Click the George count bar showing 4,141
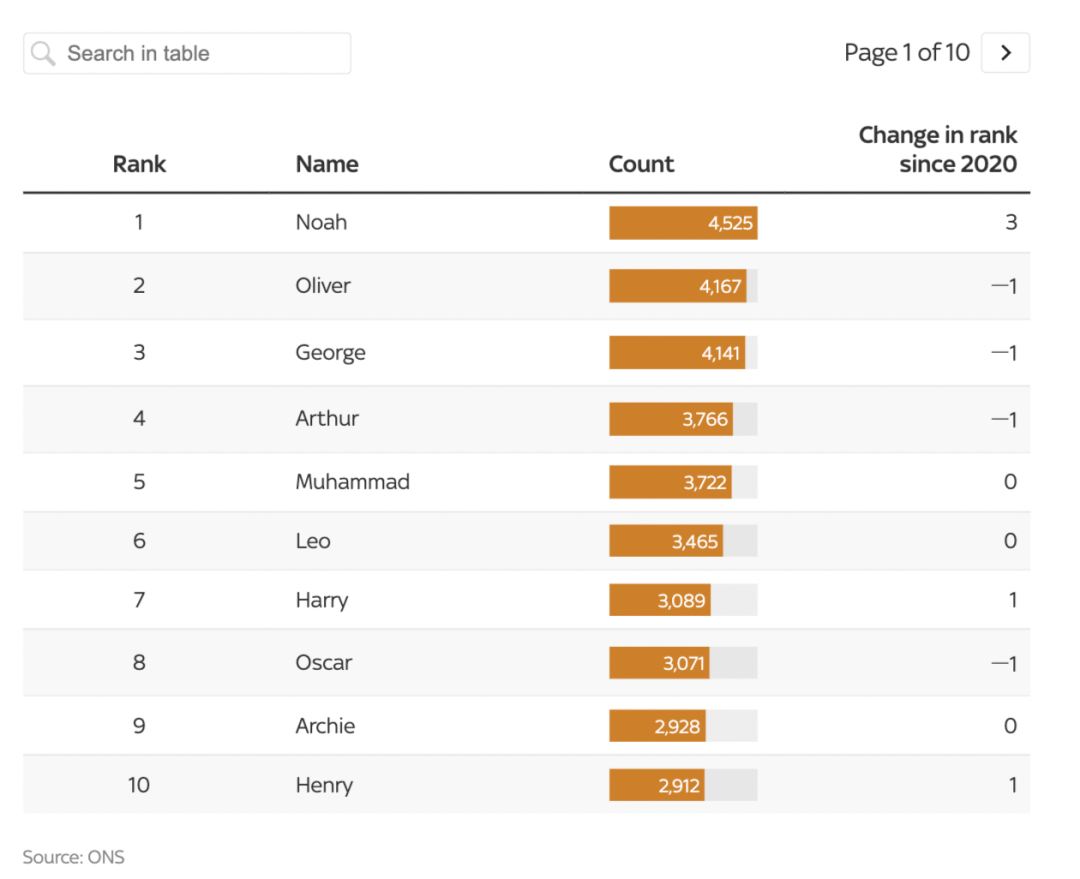This screenshot has height=879, width=1080. click(x=677, y=353)
